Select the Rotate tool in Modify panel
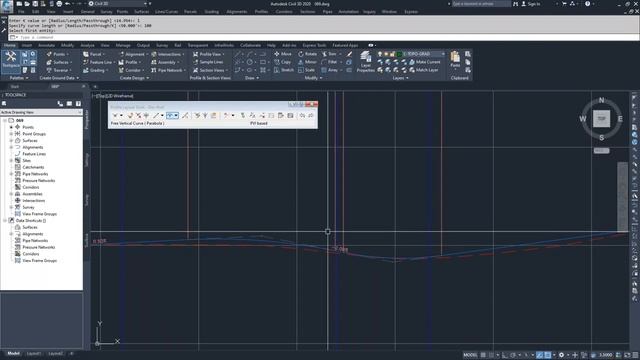The height and width of the screenshot is (360, 640). point(307,54)
